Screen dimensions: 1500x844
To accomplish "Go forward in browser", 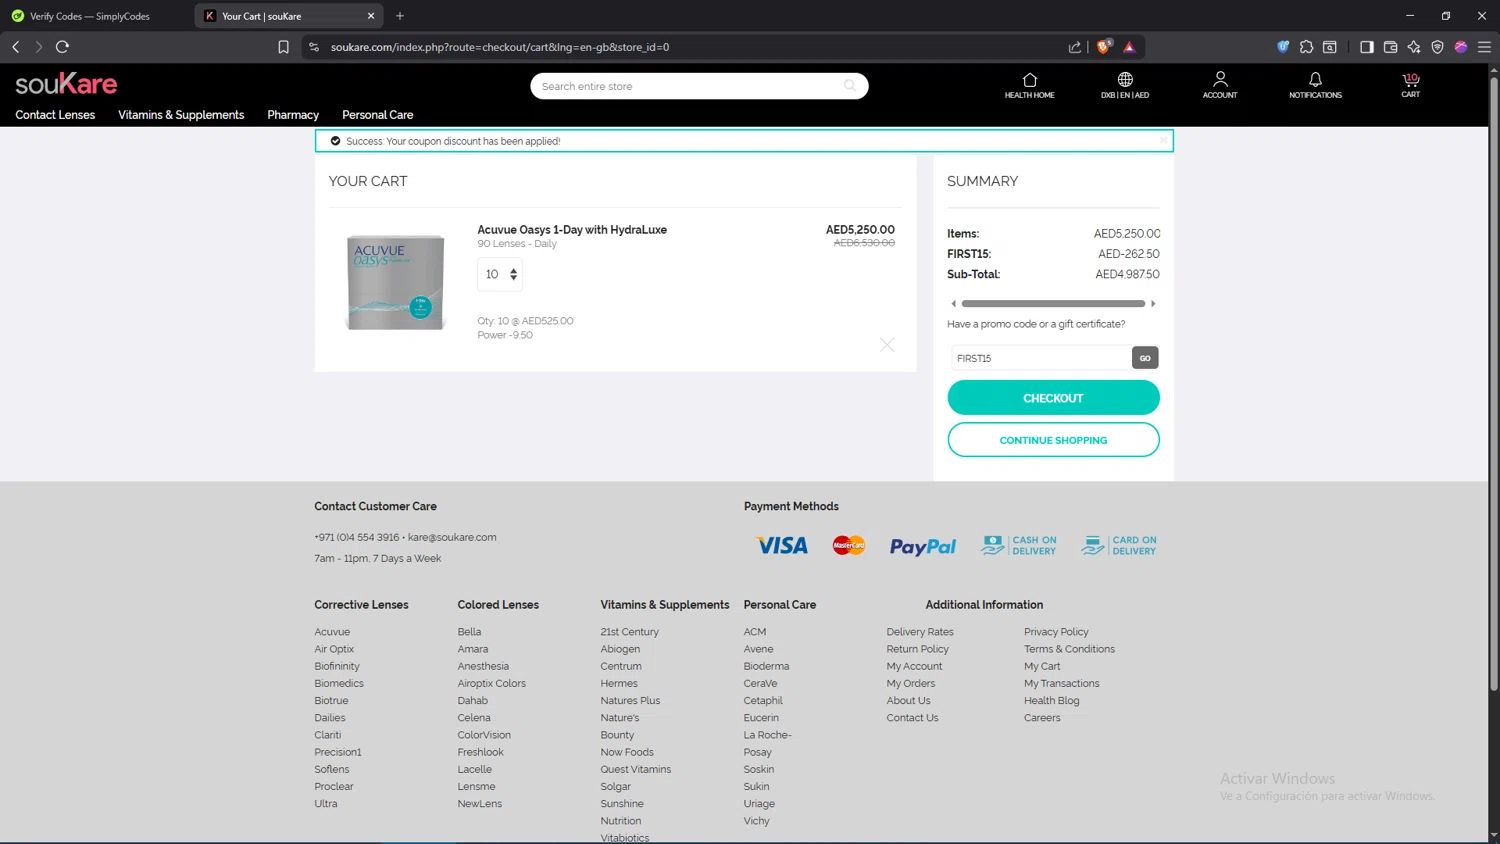I will 39,47.
